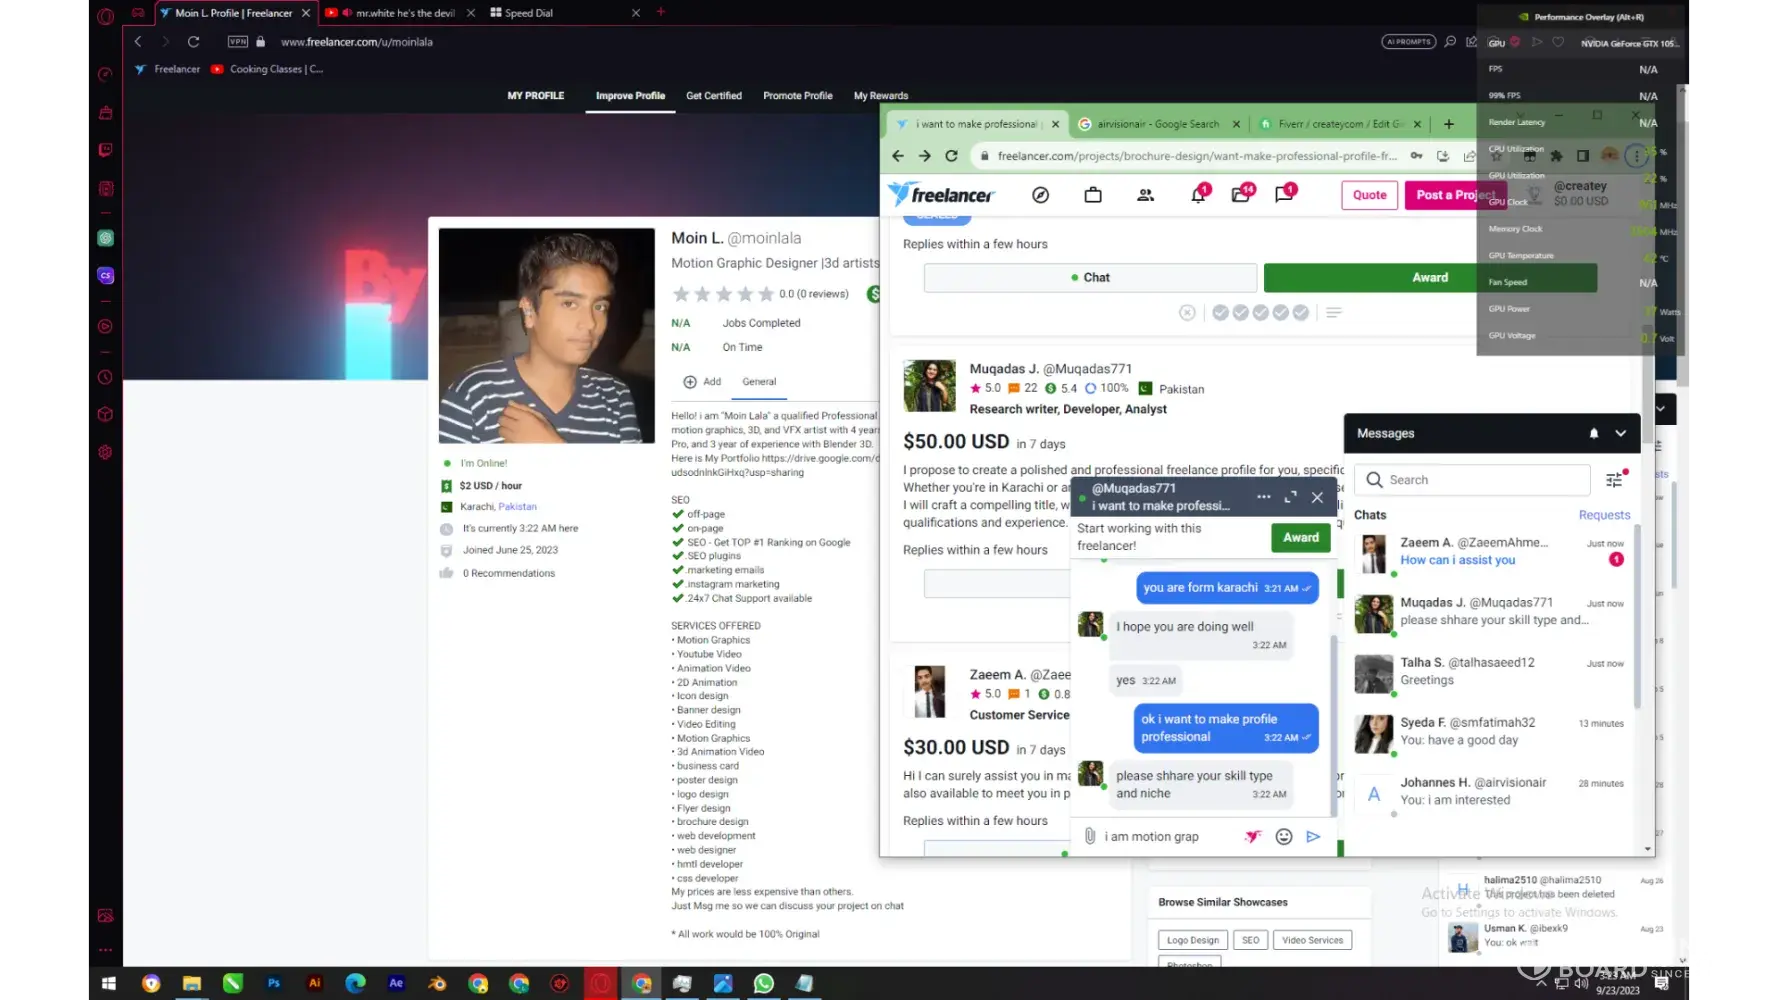The width and height of the screenshot is (1778, 1000).
Task: Click the Opera address bar URL
Action: tap(356, 42)
